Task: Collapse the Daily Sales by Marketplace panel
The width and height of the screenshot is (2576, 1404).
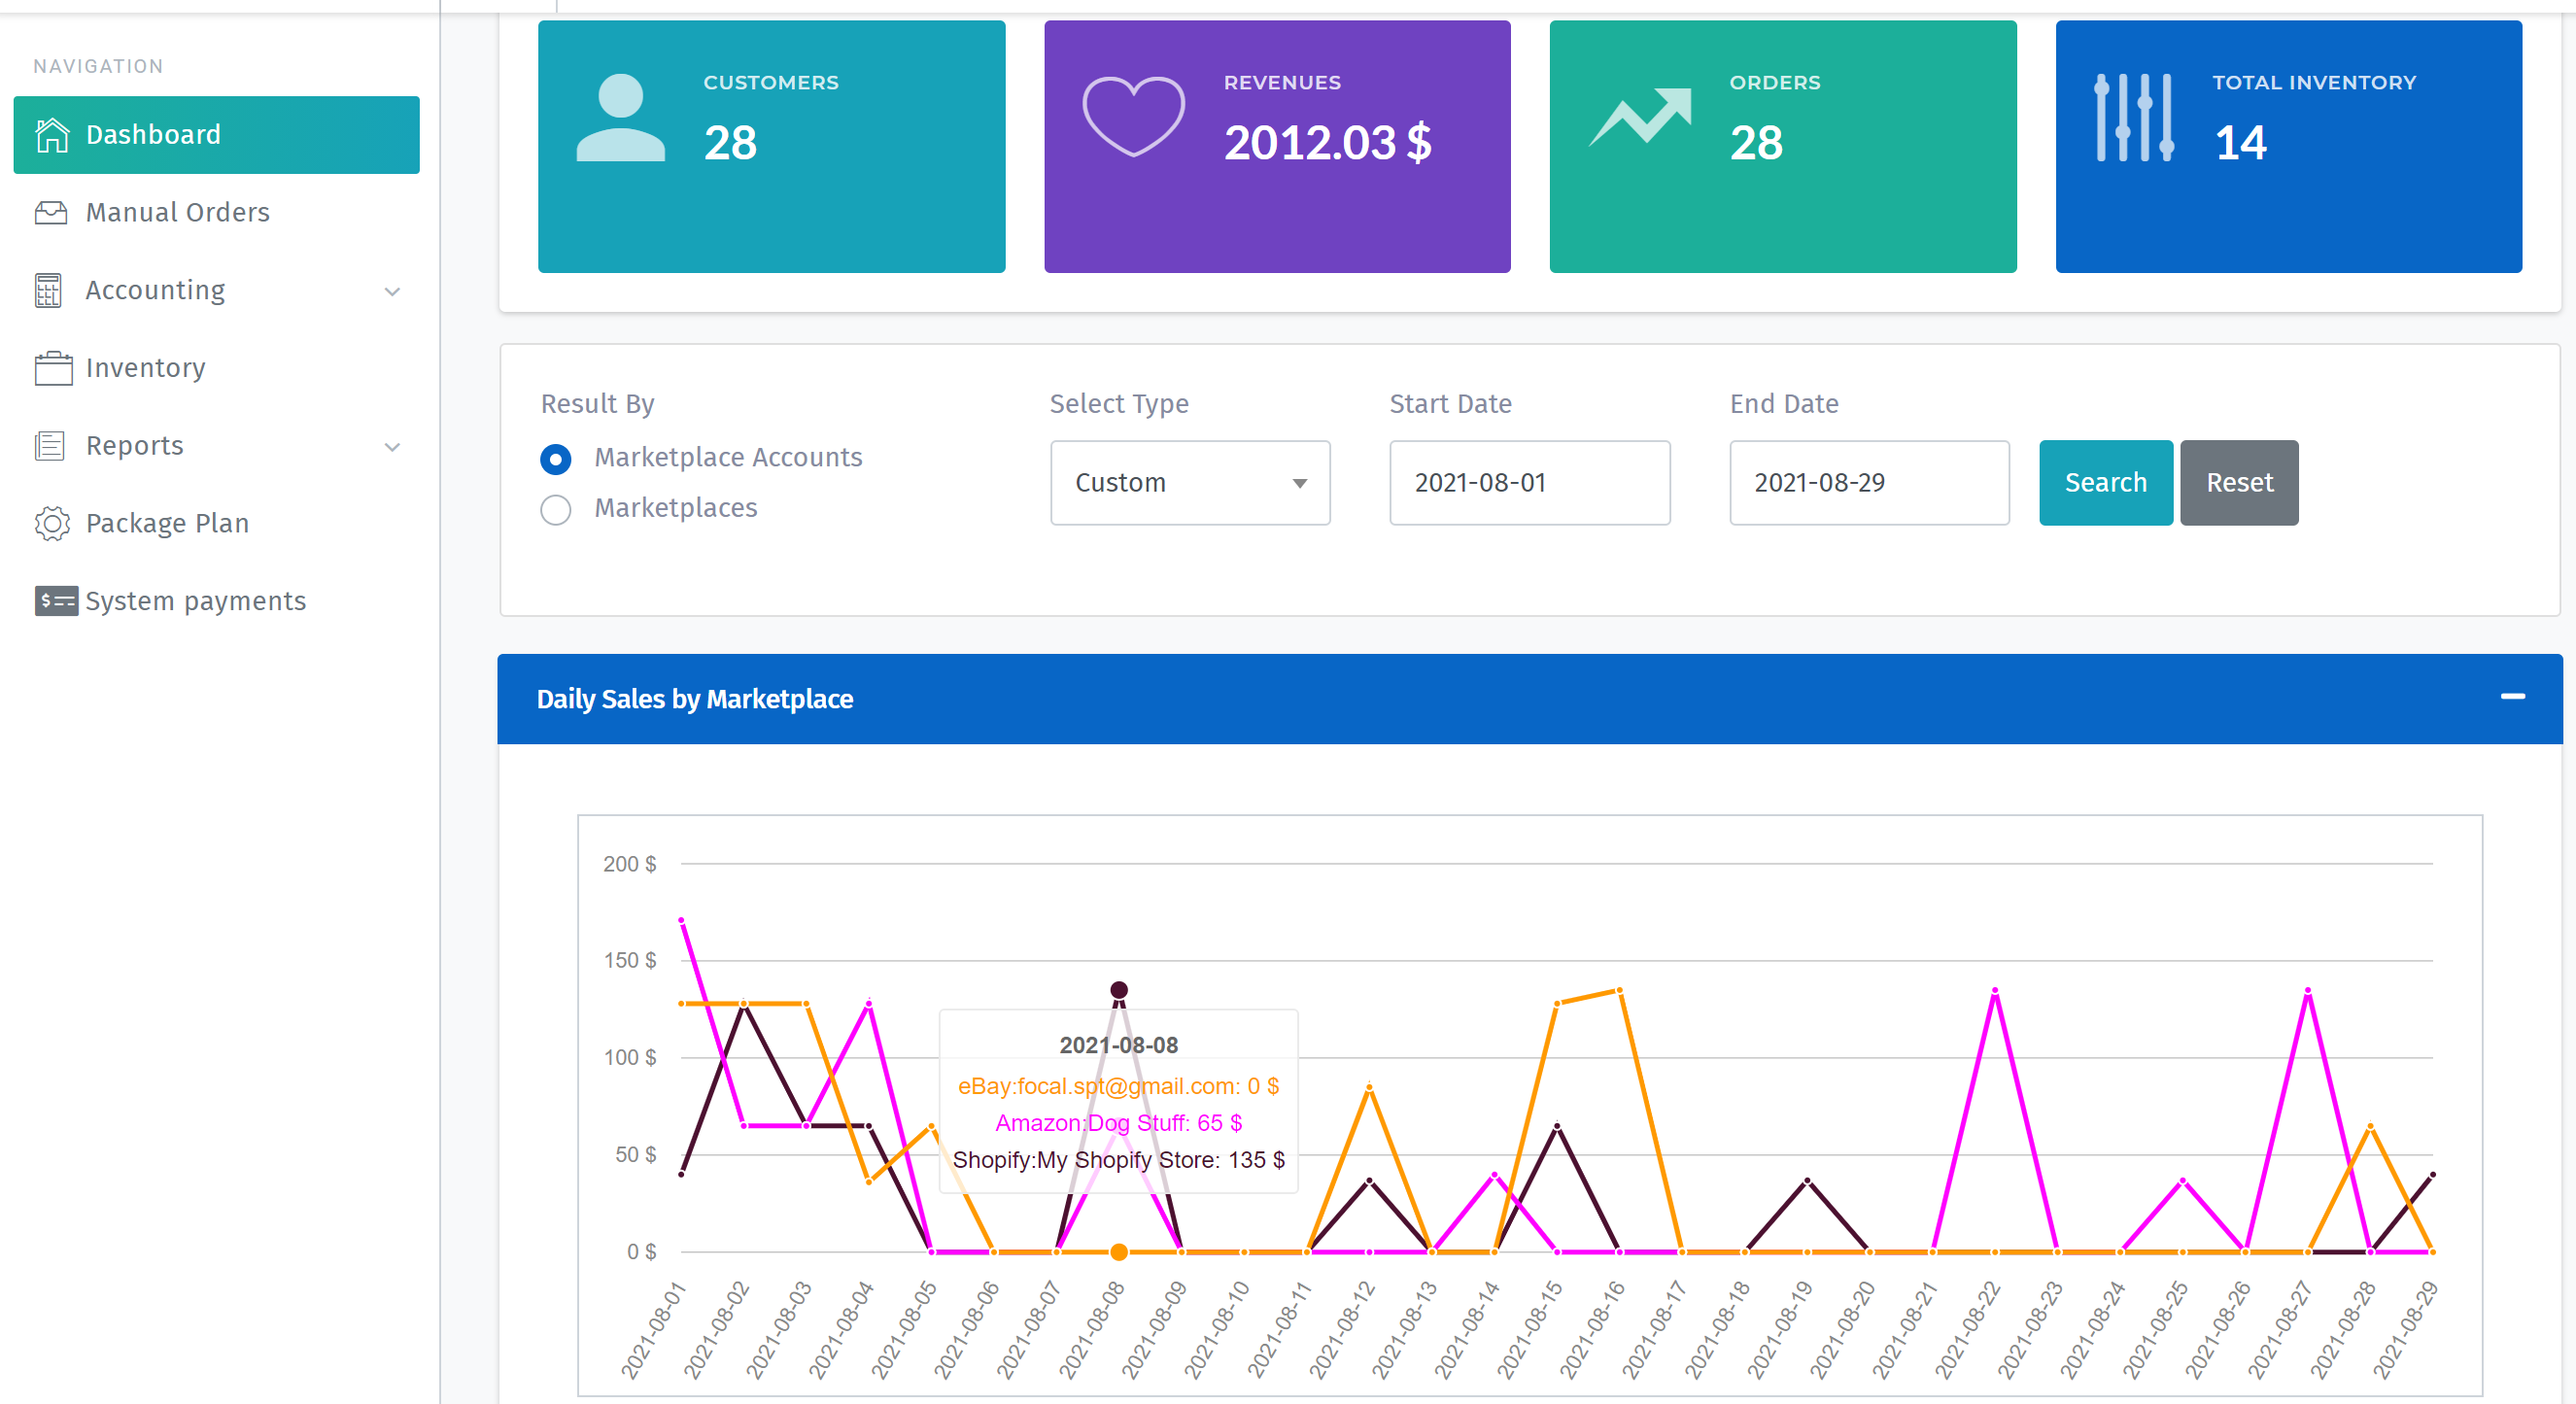Action: [2512, 697]
